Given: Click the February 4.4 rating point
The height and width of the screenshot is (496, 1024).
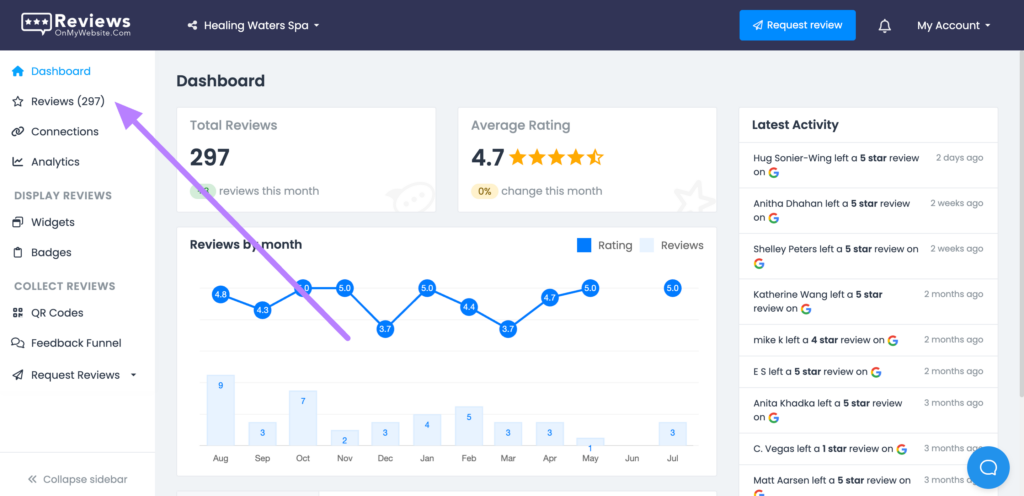Looking at the screenshot, I should point(468,307).
